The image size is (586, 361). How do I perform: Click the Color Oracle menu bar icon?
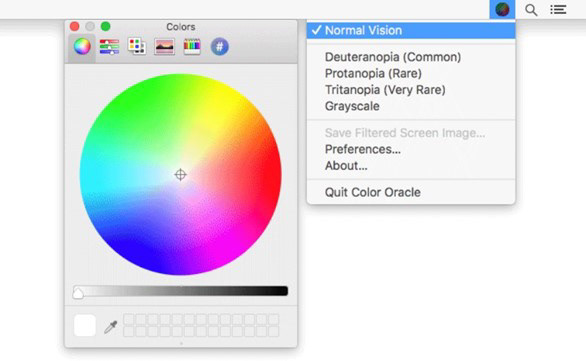tap(502, 9)
